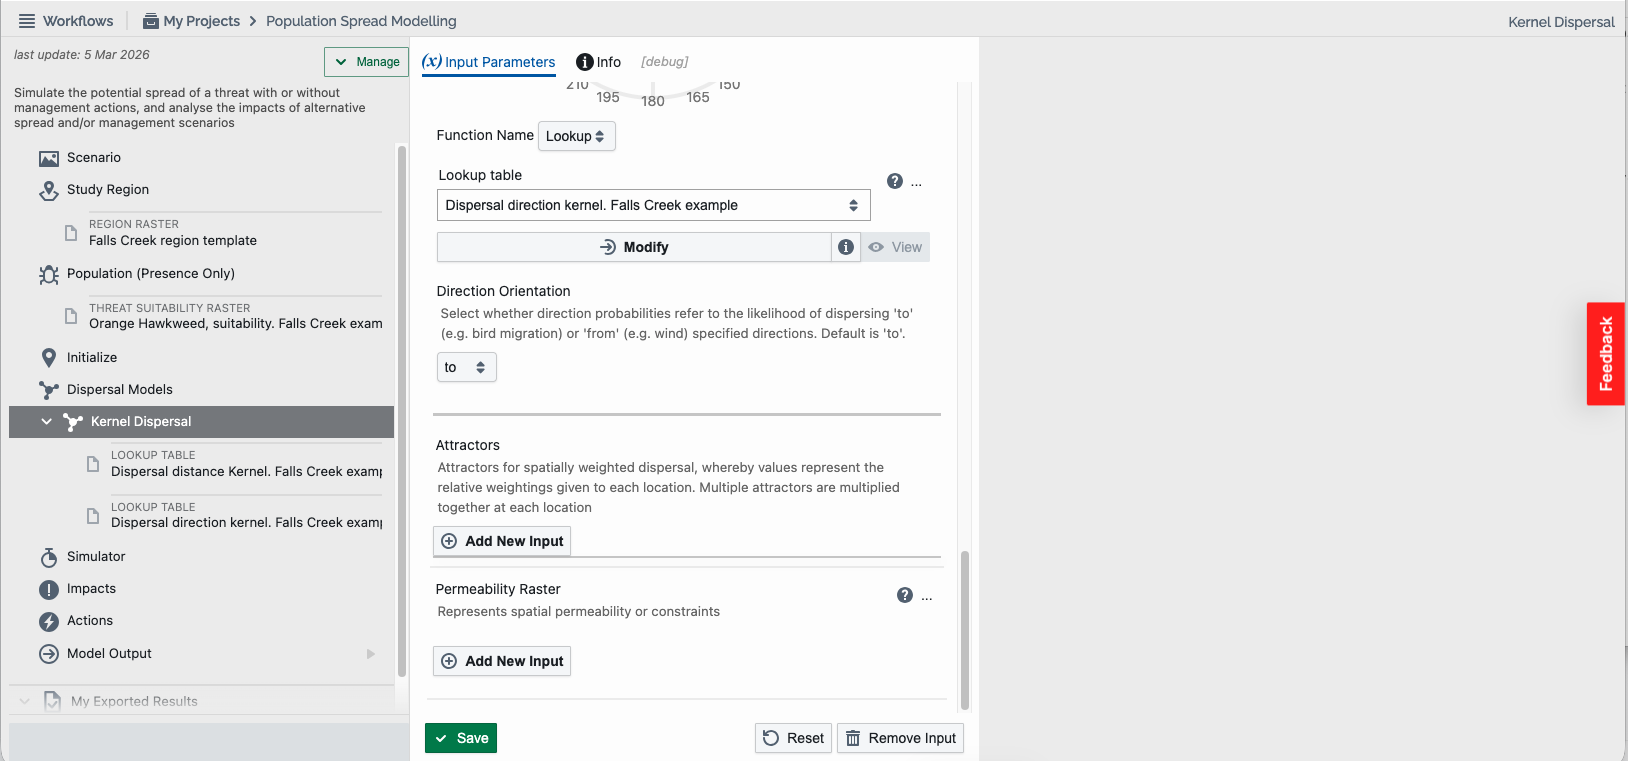Open the Workflows hamburger menu icon
1628x761 pixels.
pos(27,21)
